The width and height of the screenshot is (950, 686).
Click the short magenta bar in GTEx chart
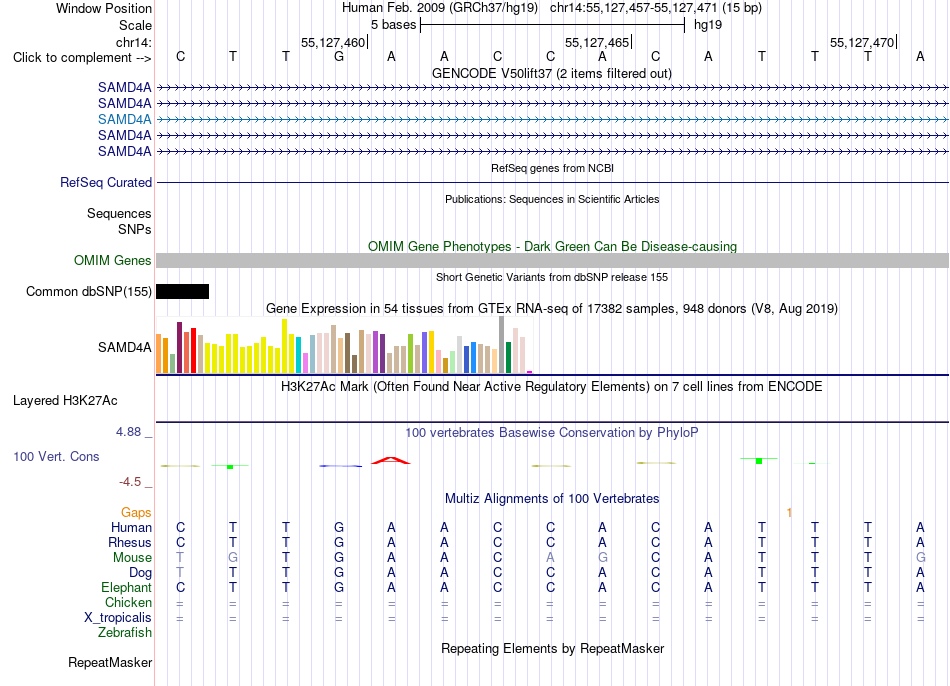pyautogui.click(x=530, y=372)
